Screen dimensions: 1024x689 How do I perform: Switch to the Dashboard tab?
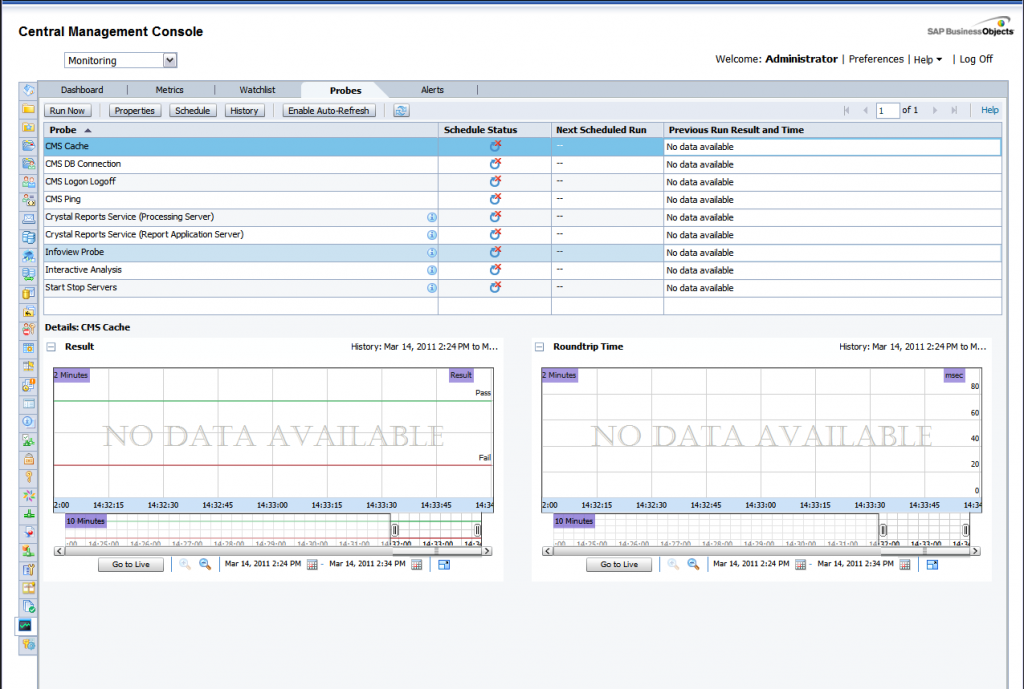click(x=82, y=90)
